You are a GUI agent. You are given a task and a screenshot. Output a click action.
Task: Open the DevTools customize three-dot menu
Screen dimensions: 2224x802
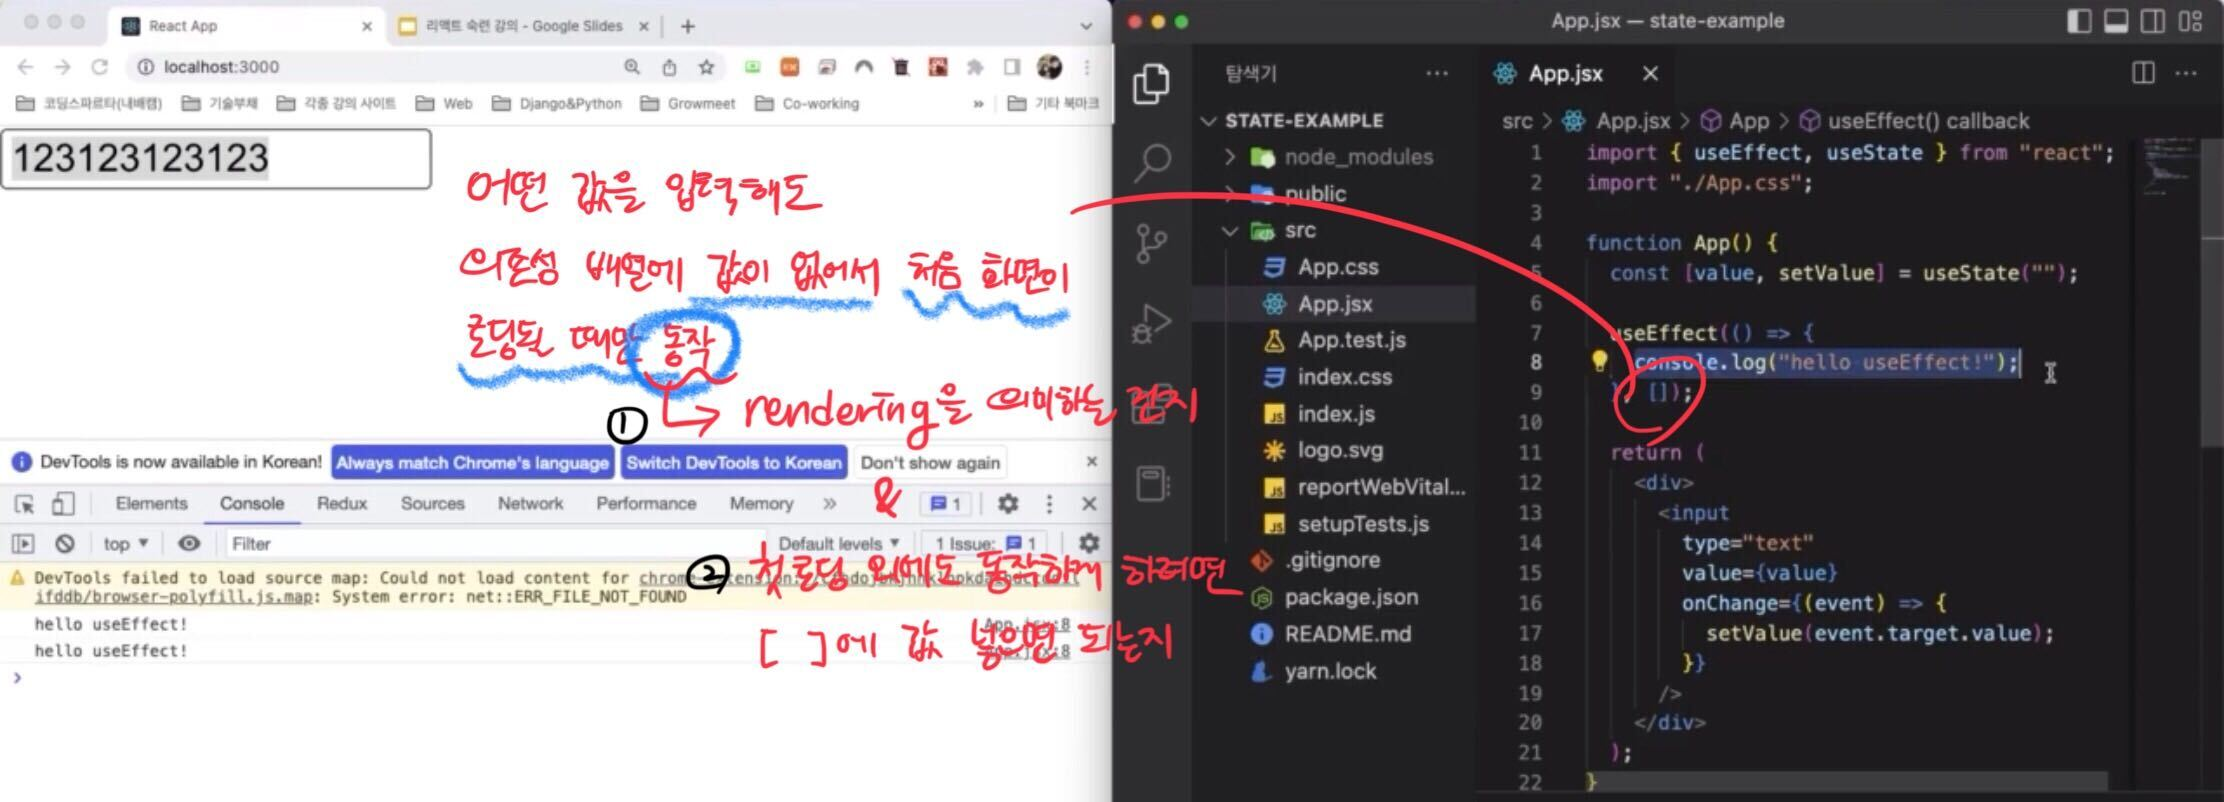click(1049, 504)
